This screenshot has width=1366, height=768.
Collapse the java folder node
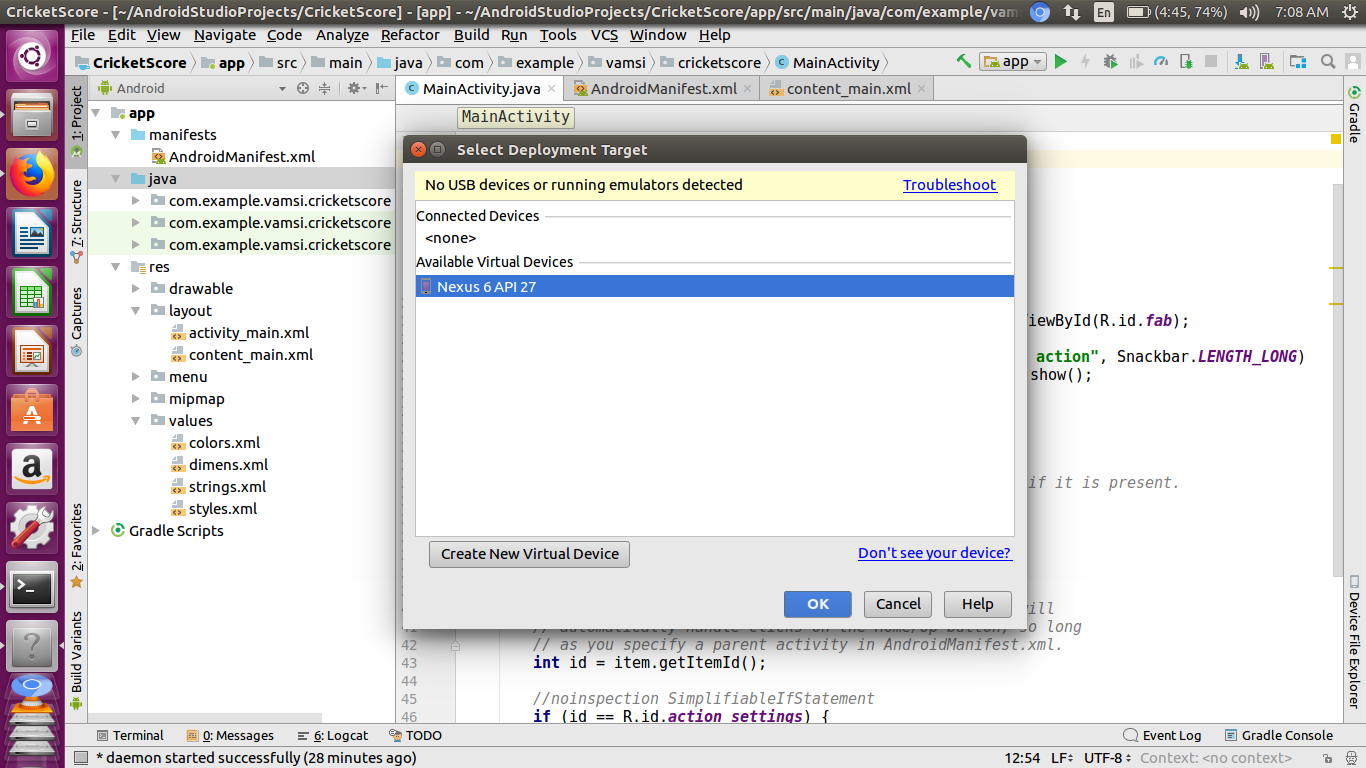point(116,179)
